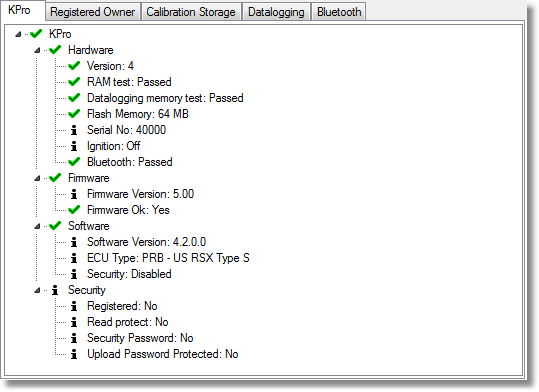Click the green check beside KPro root

[x=36, y=34]
